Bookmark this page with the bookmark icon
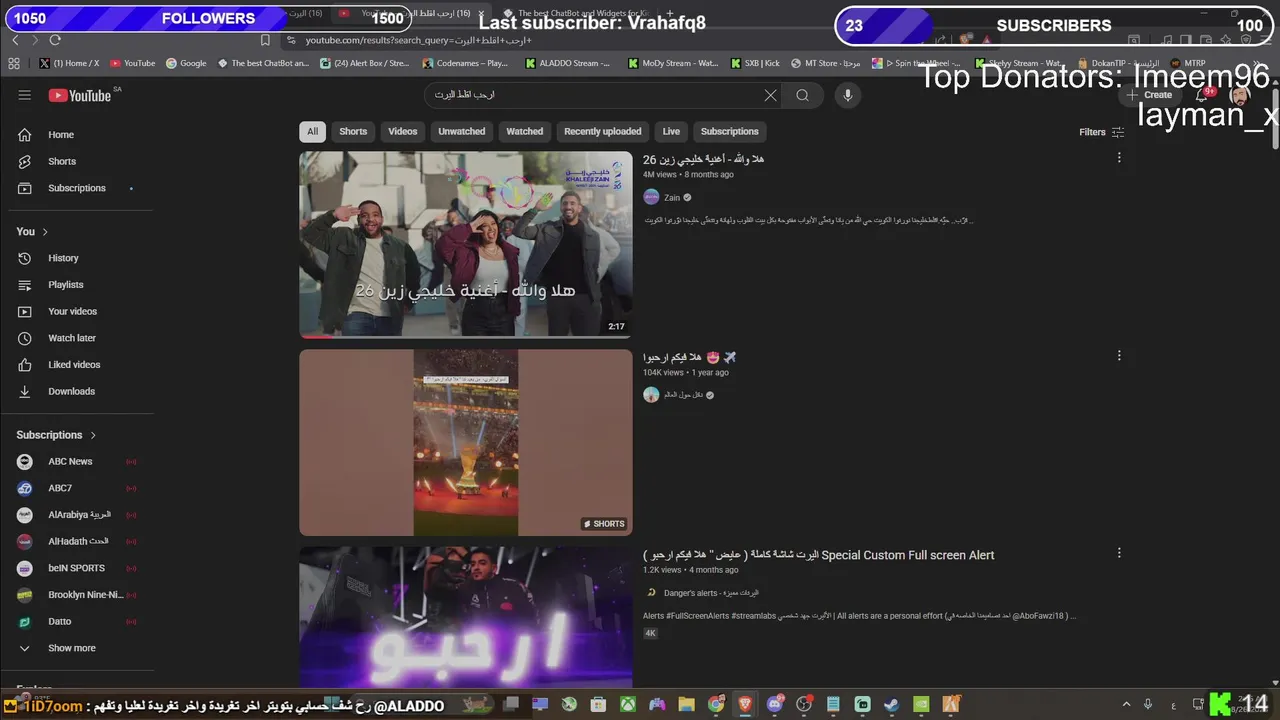The image size is (1280, 720). point(265,40)
